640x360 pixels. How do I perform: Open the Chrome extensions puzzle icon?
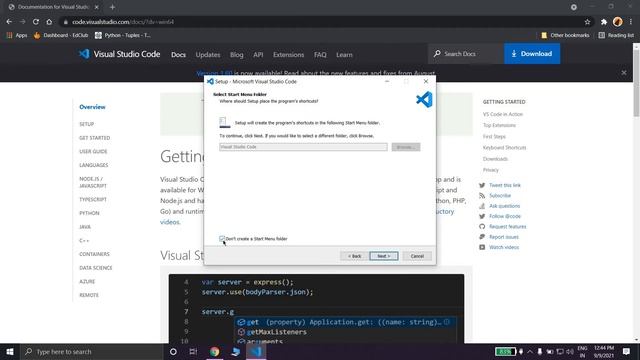tap(604, 22)
